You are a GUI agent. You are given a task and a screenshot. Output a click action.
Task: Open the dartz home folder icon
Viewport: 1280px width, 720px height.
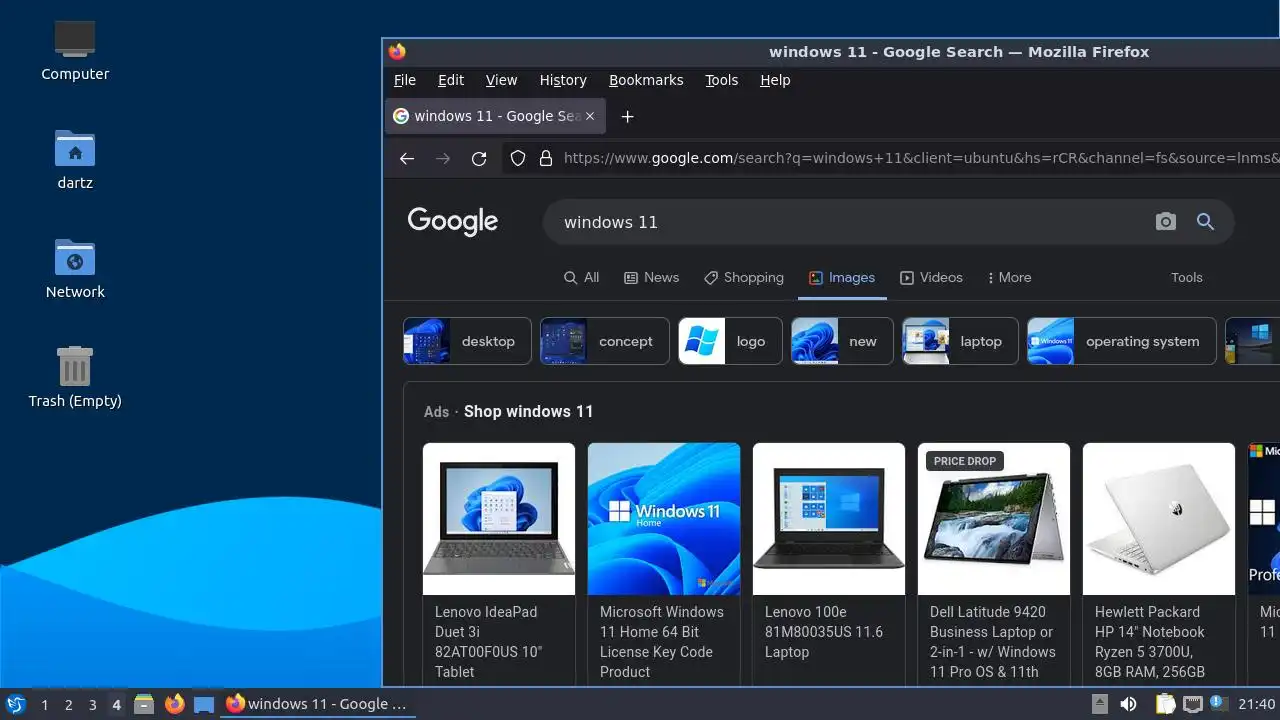[x=75, y=159]
